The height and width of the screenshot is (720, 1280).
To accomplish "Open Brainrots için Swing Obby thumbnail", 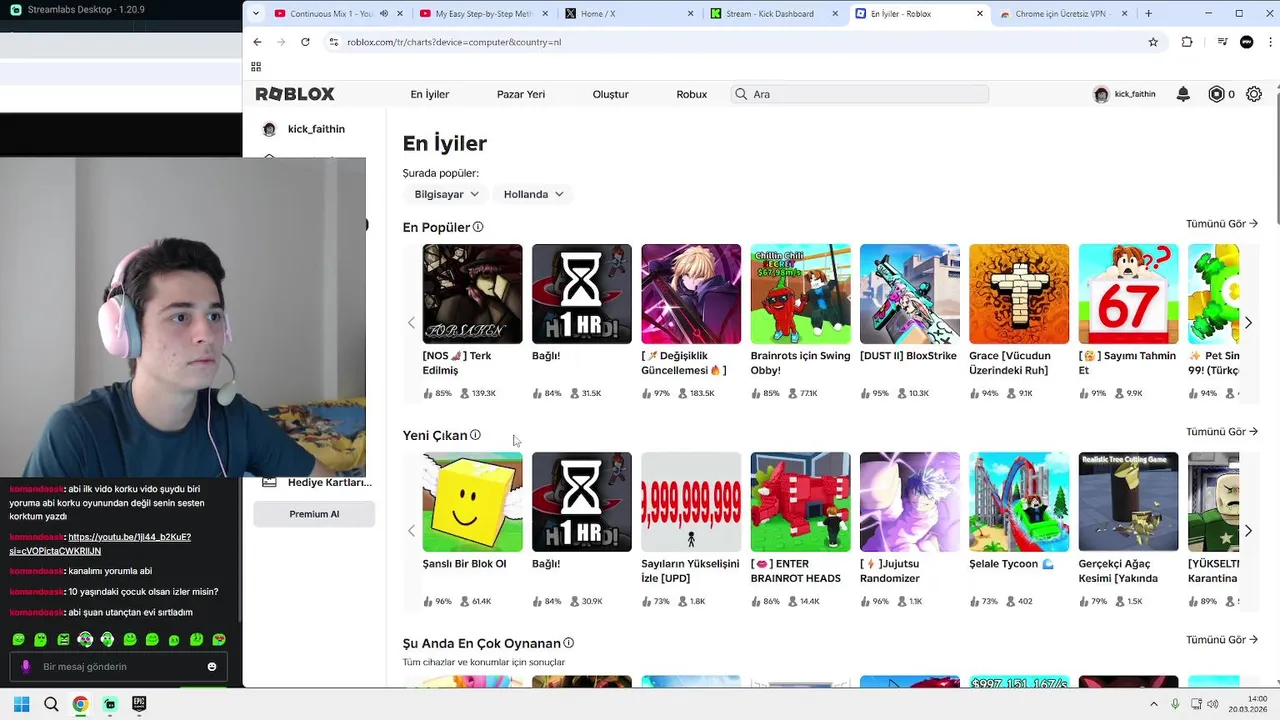I will coord(800,294).
